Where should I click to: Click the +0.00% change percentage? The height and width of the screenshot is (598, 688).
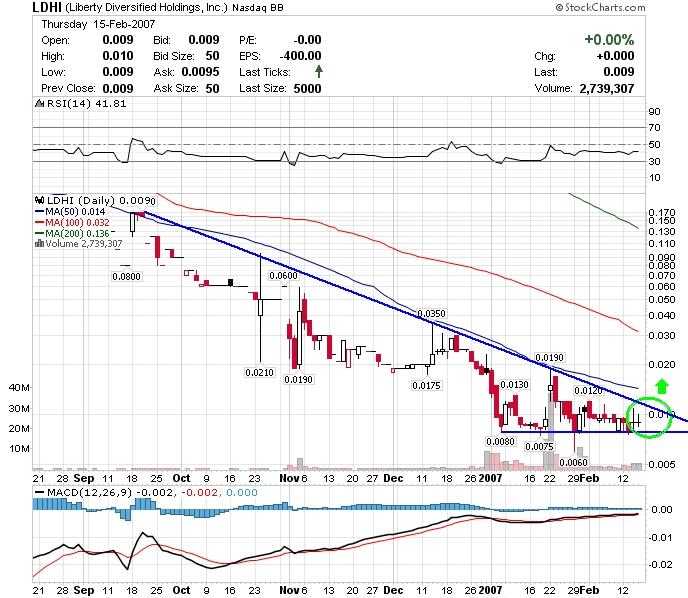click(x=609, y=40)
